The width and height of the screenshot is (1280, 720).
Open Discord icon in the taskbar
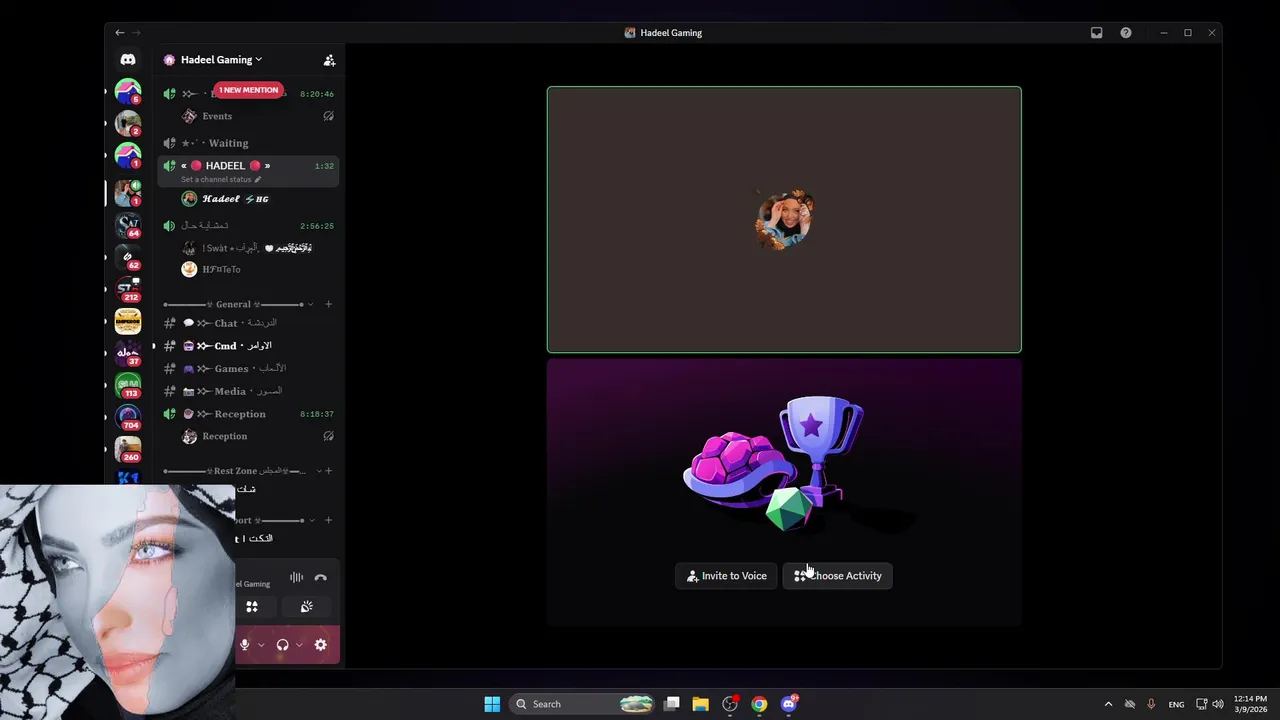(x=789, y=704)
